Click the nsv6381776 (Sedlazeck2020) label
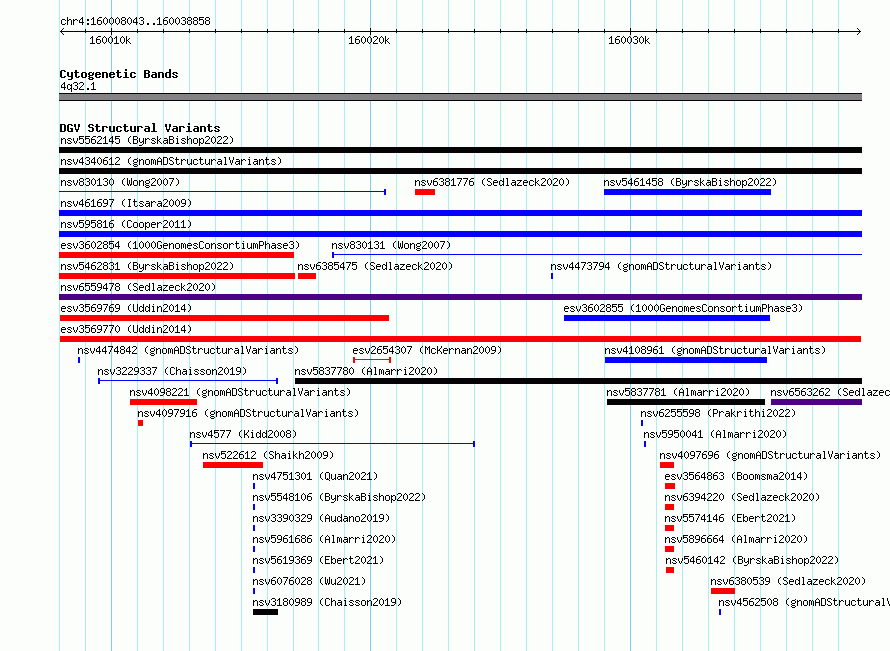The image size is (890, 651). [x=492, y=182]
